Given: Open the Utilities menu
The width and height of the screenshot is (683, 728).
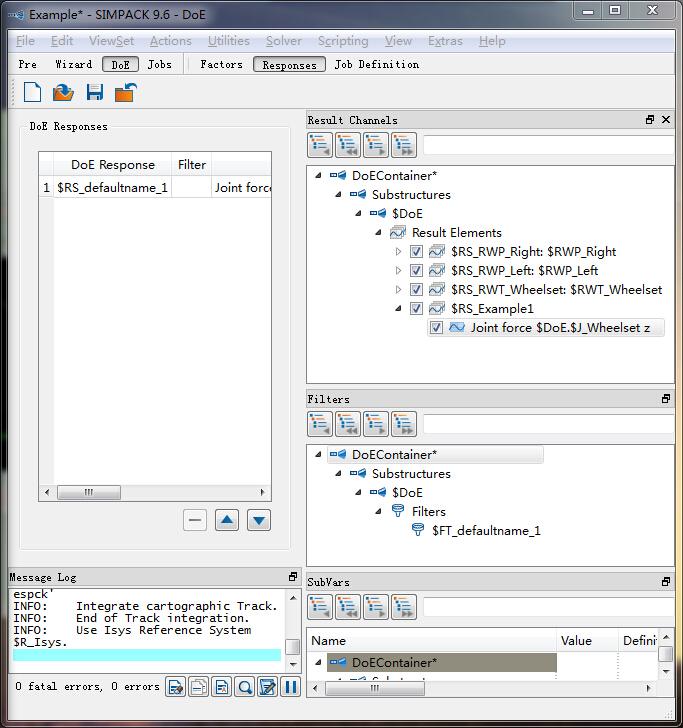Looking at the screenshot, I should coord(228,41).
